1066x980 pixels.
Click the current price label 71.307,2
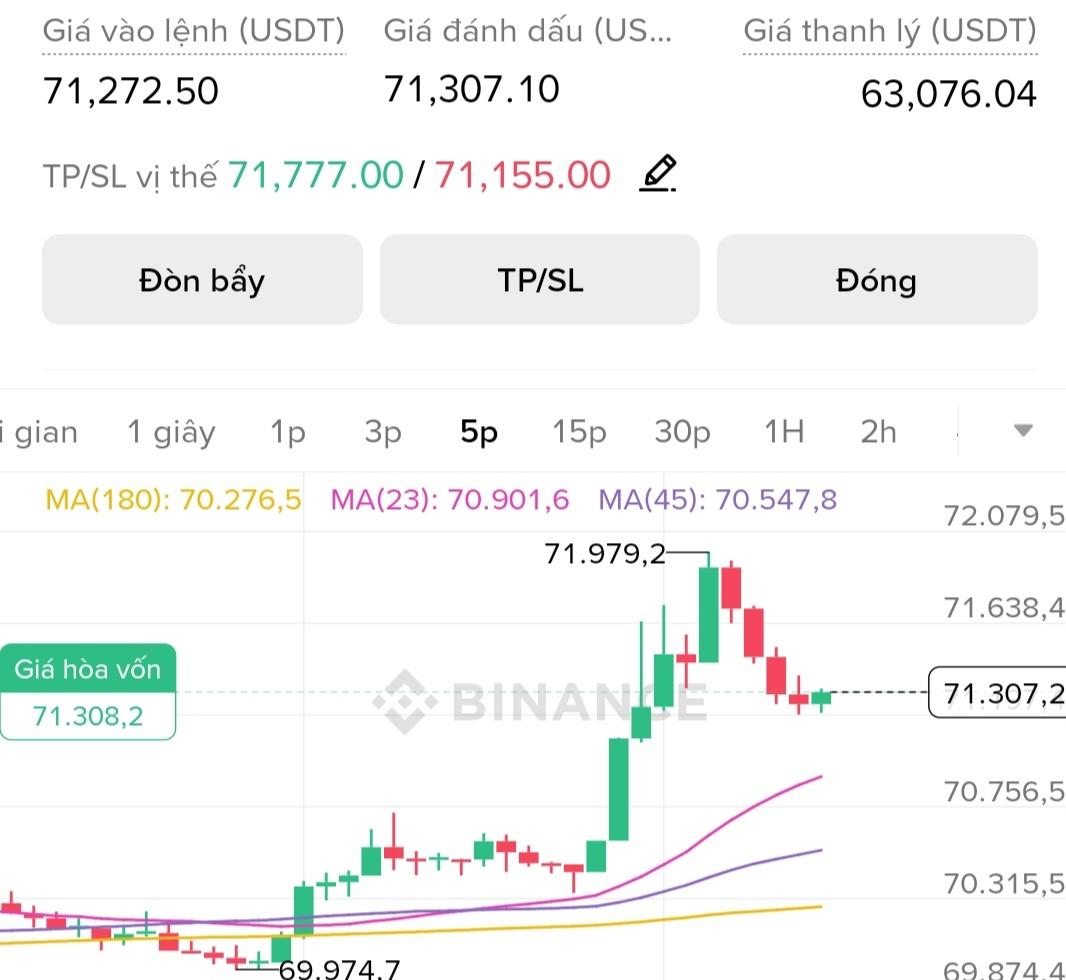pyautogui.click(x=996, y=692)
